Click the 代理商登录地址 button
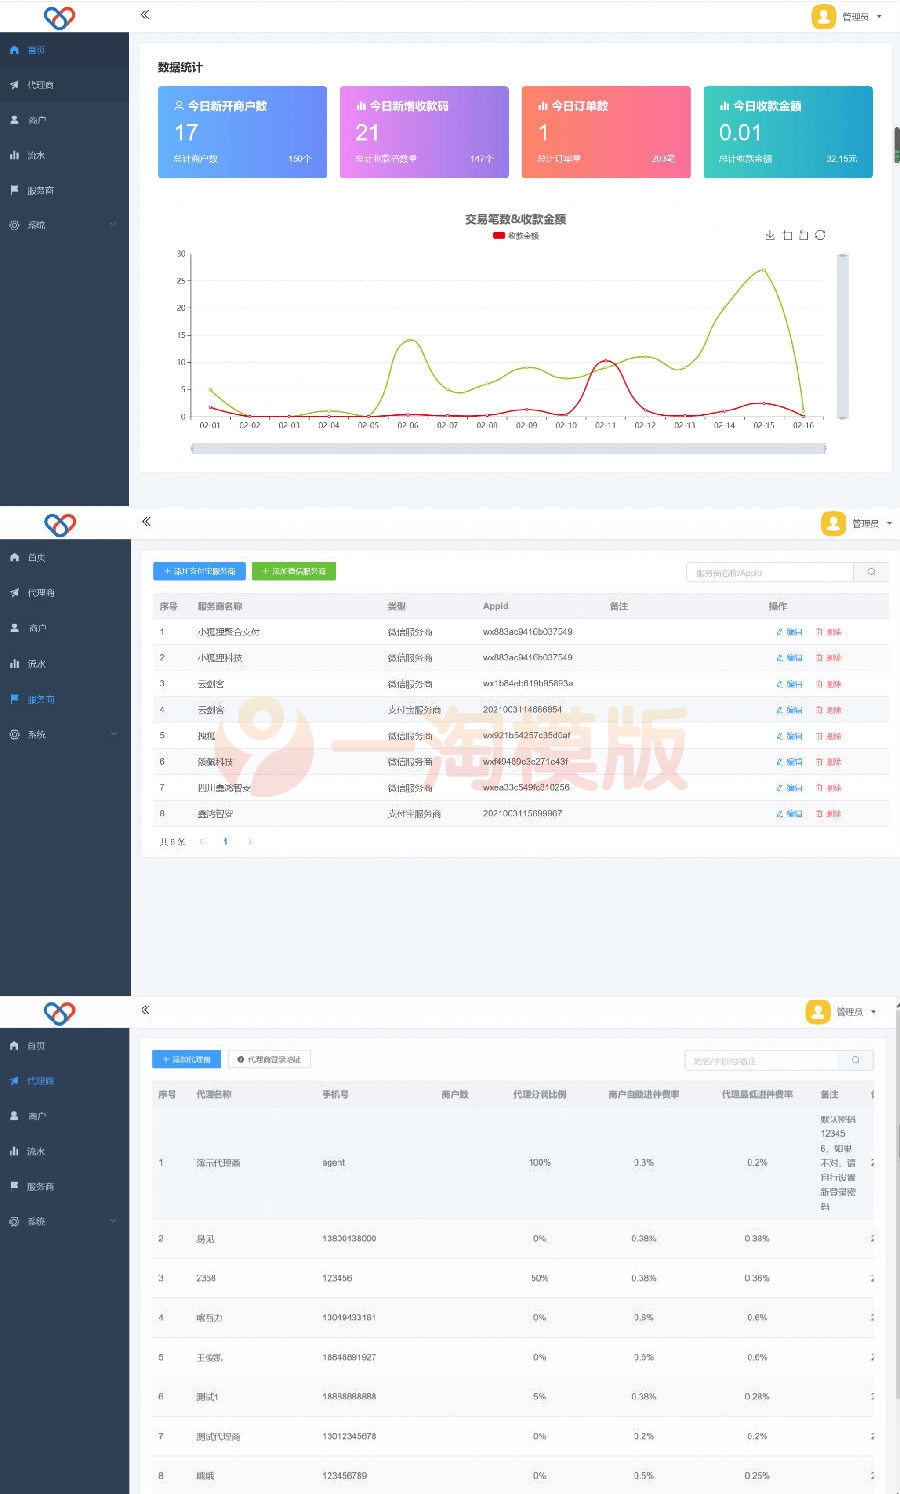 [x=269, y=1059]
